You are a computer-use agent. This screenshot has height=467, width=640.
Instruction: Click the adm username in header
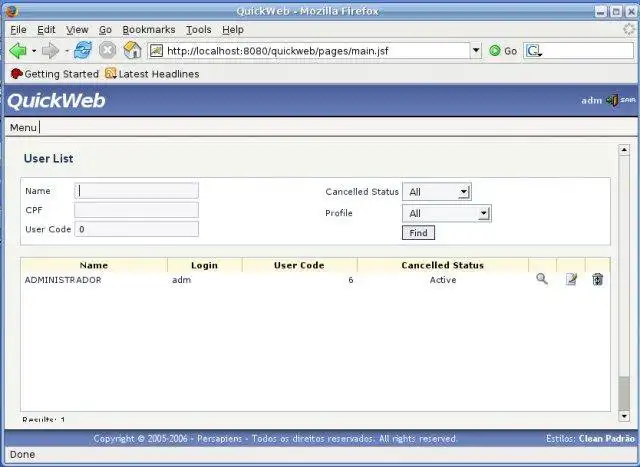591,100
